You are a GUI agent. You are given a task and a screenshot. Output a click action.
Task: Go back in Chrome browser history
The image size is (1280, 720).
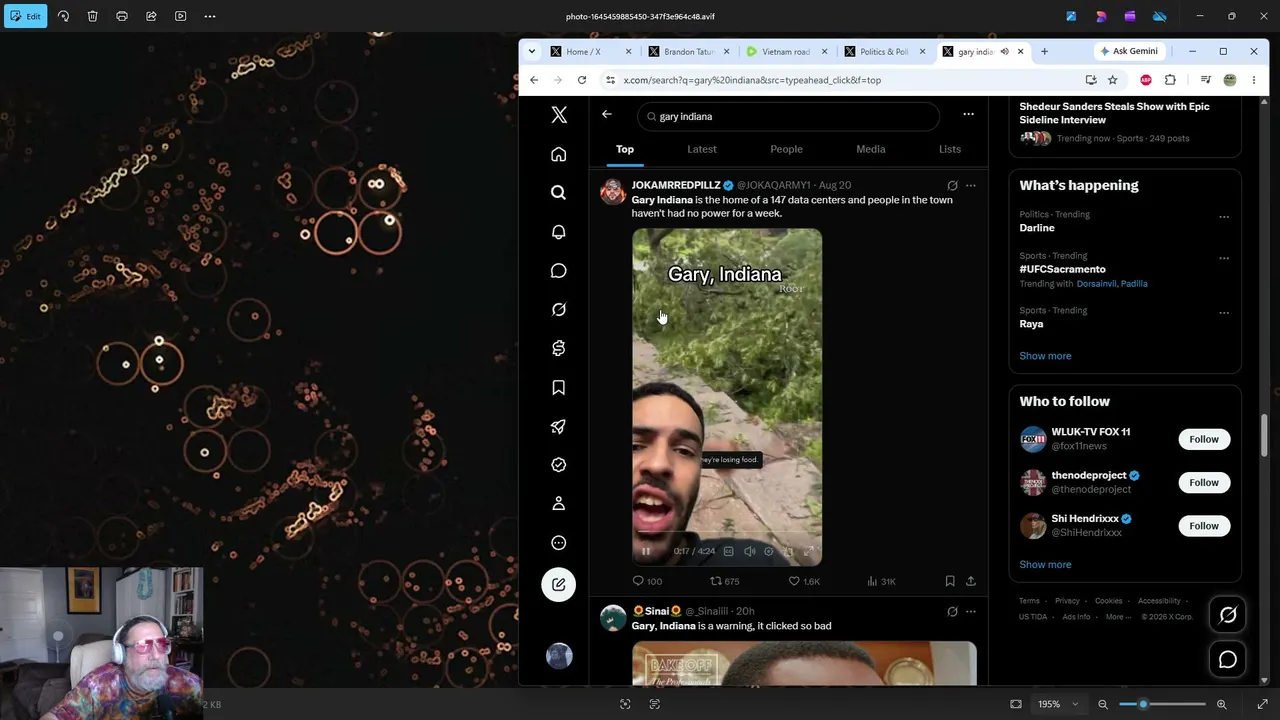coord(534,80)
